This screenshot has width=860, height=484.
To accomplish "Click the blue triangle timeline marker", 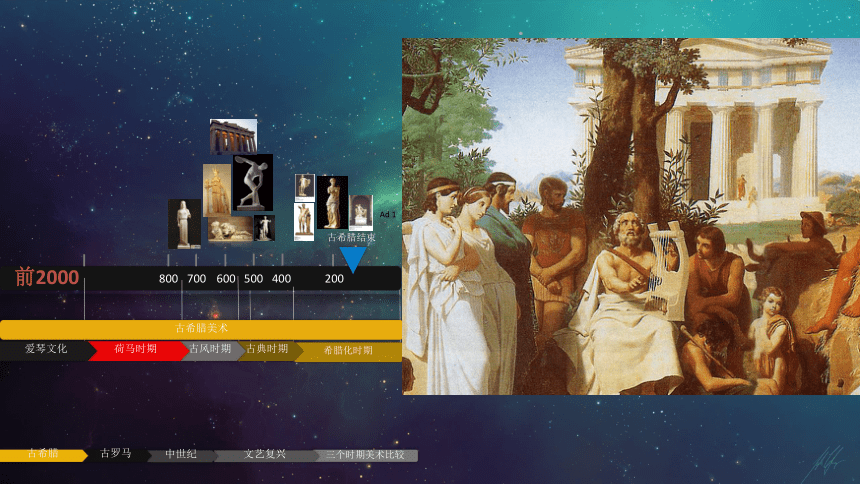I will pos(353,260).
